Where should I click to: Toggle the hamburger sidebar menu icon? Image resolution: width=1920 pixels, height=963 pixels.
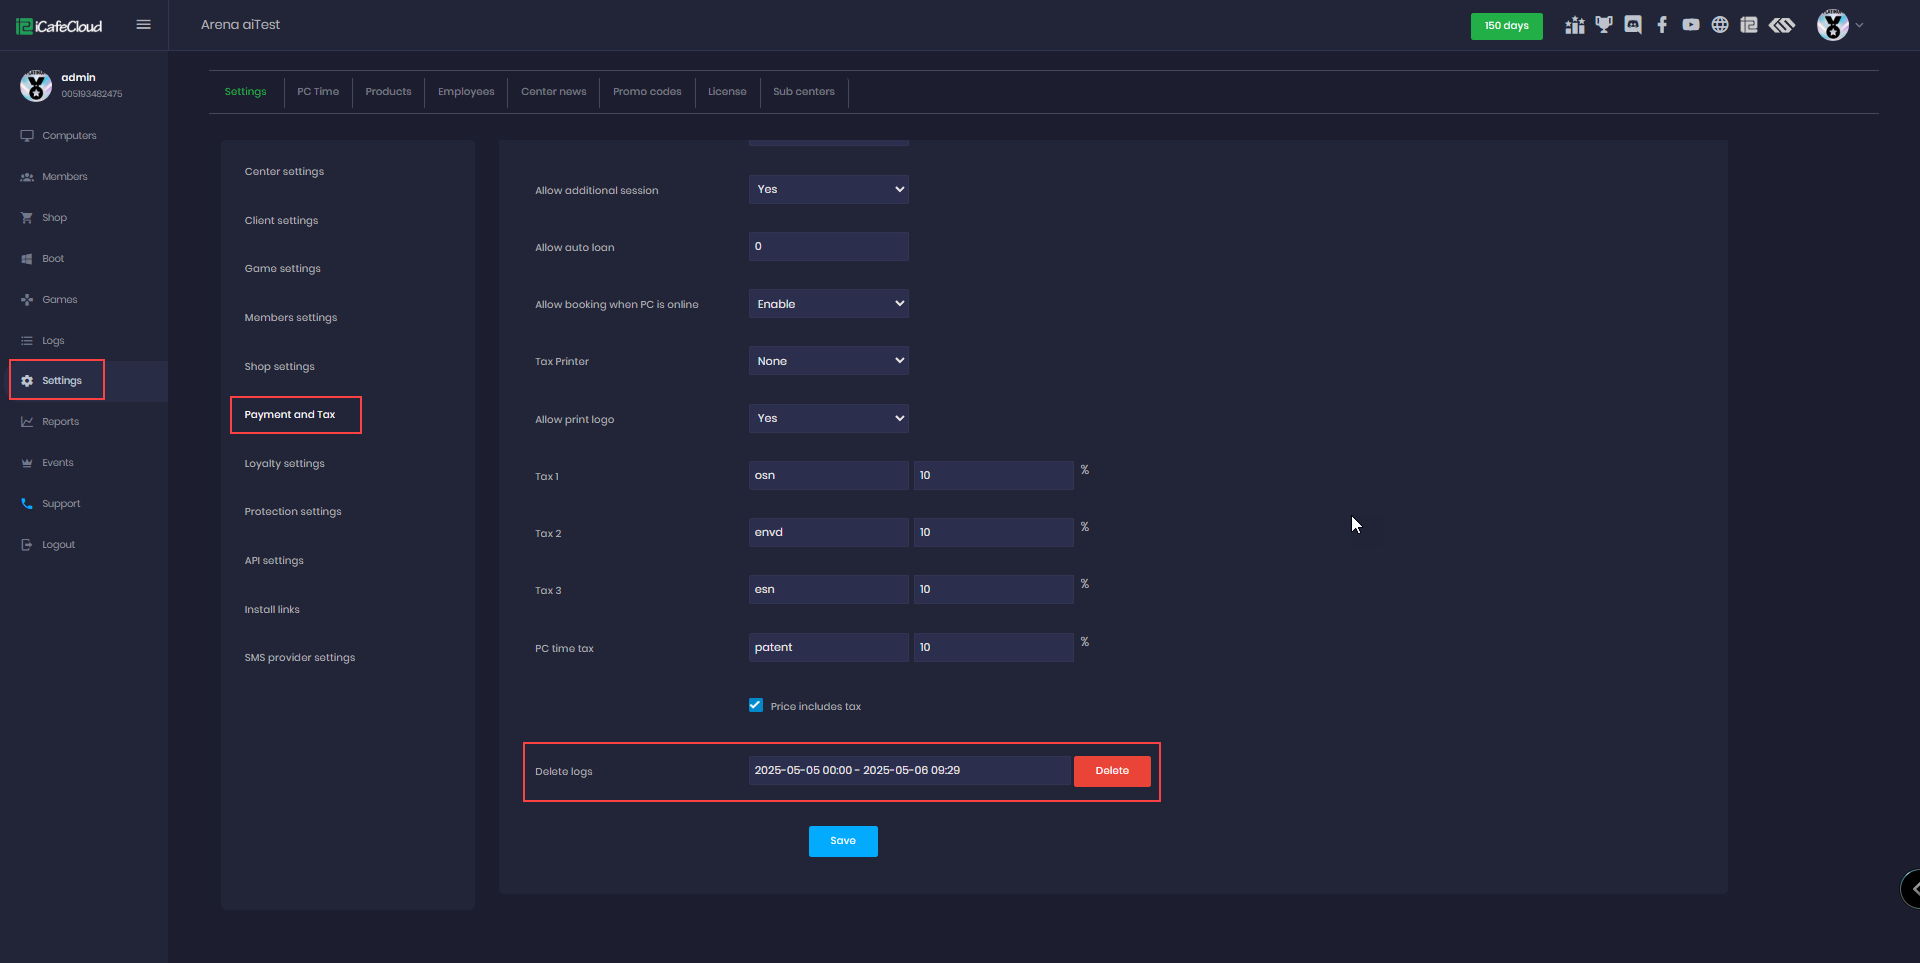click(x=143, y=25)
